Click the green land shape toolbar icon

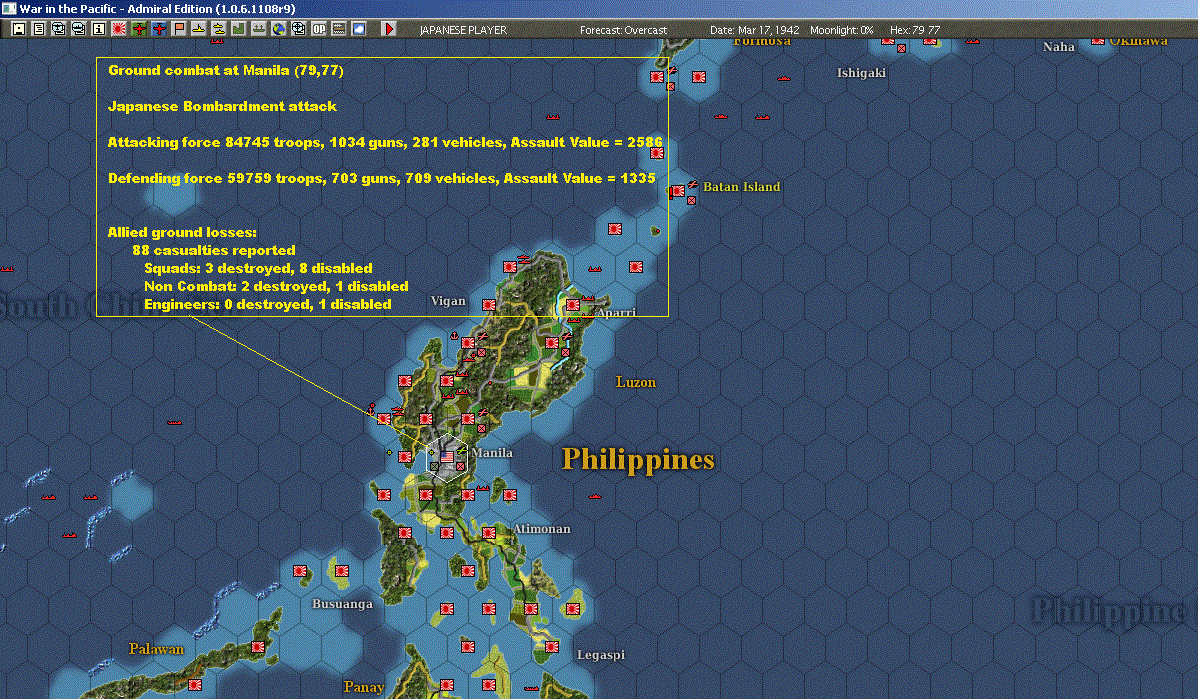pos(238,29)
